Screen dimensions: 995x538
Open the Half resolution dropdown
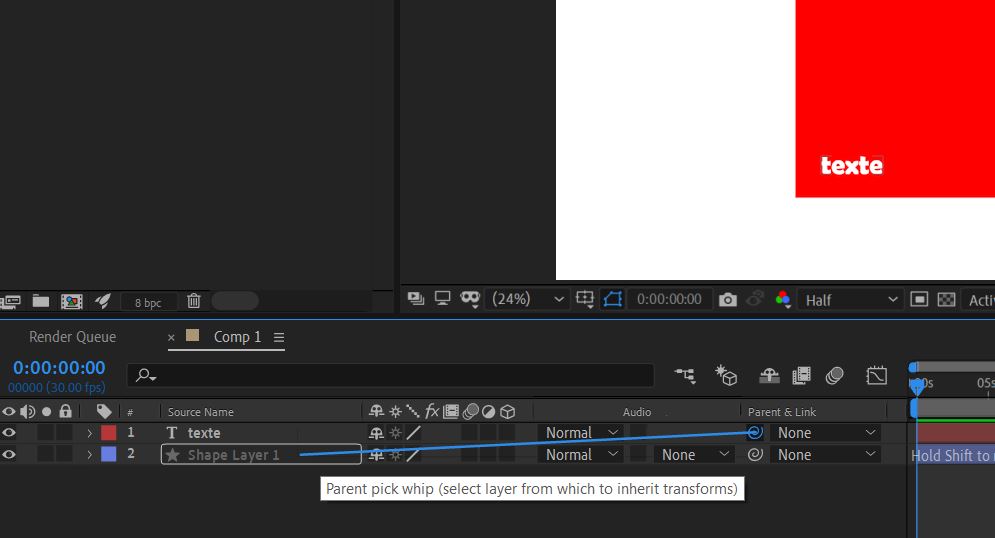point(852,299)
